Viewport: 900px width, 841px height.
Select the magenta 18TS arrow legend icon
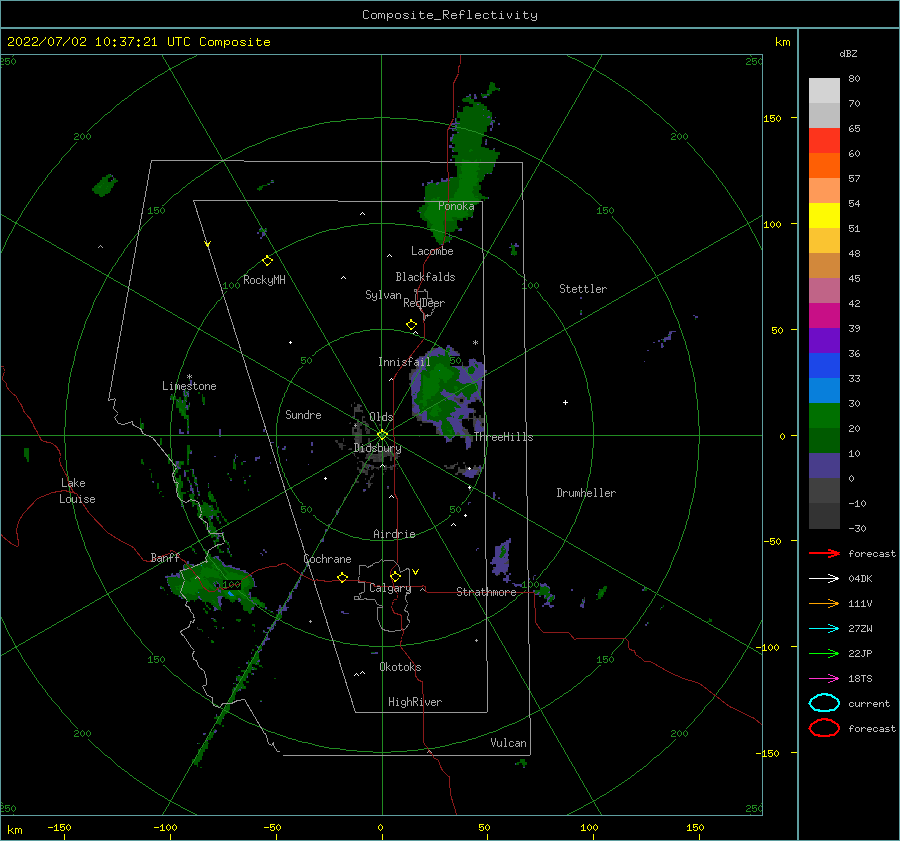coord(824,679)
